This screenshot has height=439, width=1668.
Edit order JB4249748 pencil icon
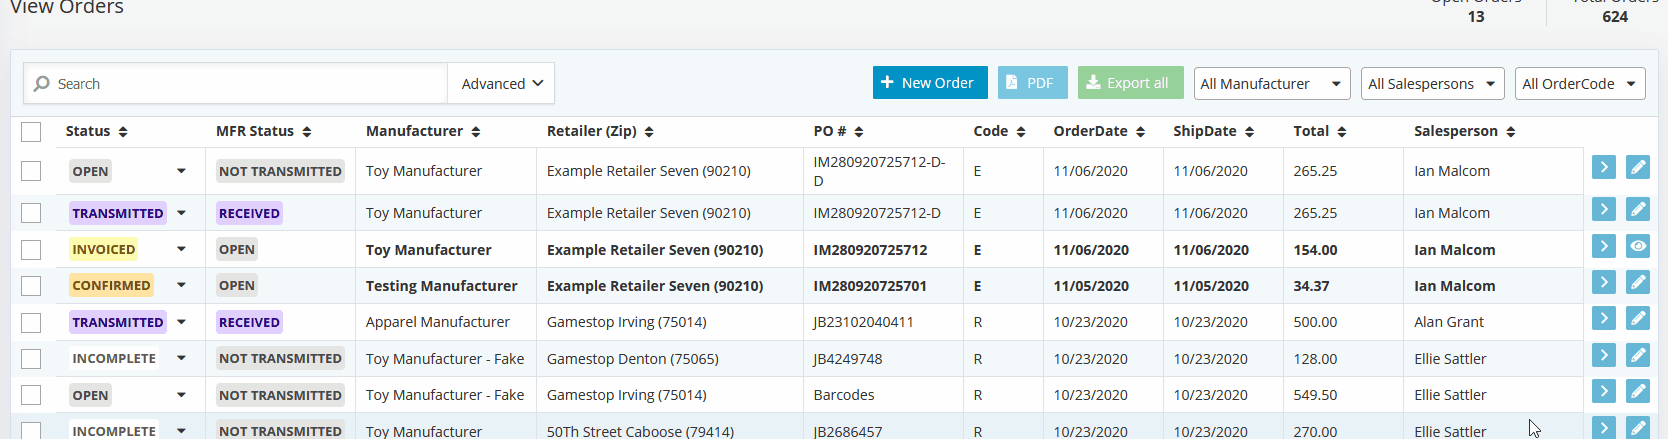pyautogui.click(x=1637, y=355)
